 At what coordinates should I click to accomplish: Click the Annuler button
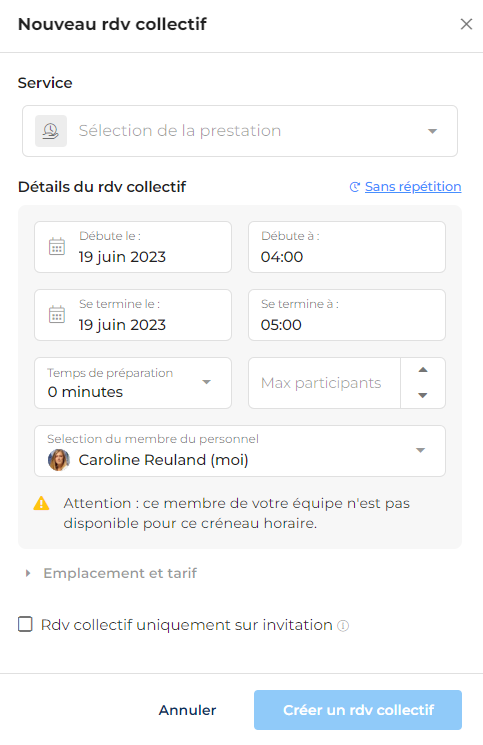[187, 710]
